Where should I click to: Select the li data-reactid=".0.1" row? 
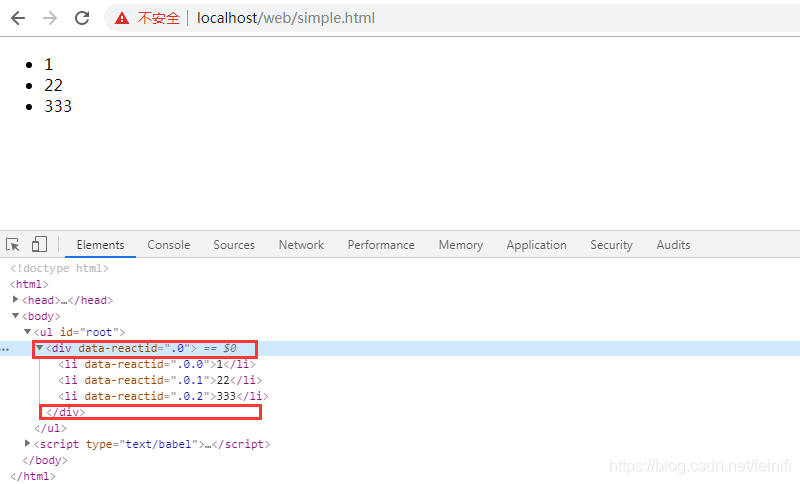pyautogui.click(x=160, y=380)
